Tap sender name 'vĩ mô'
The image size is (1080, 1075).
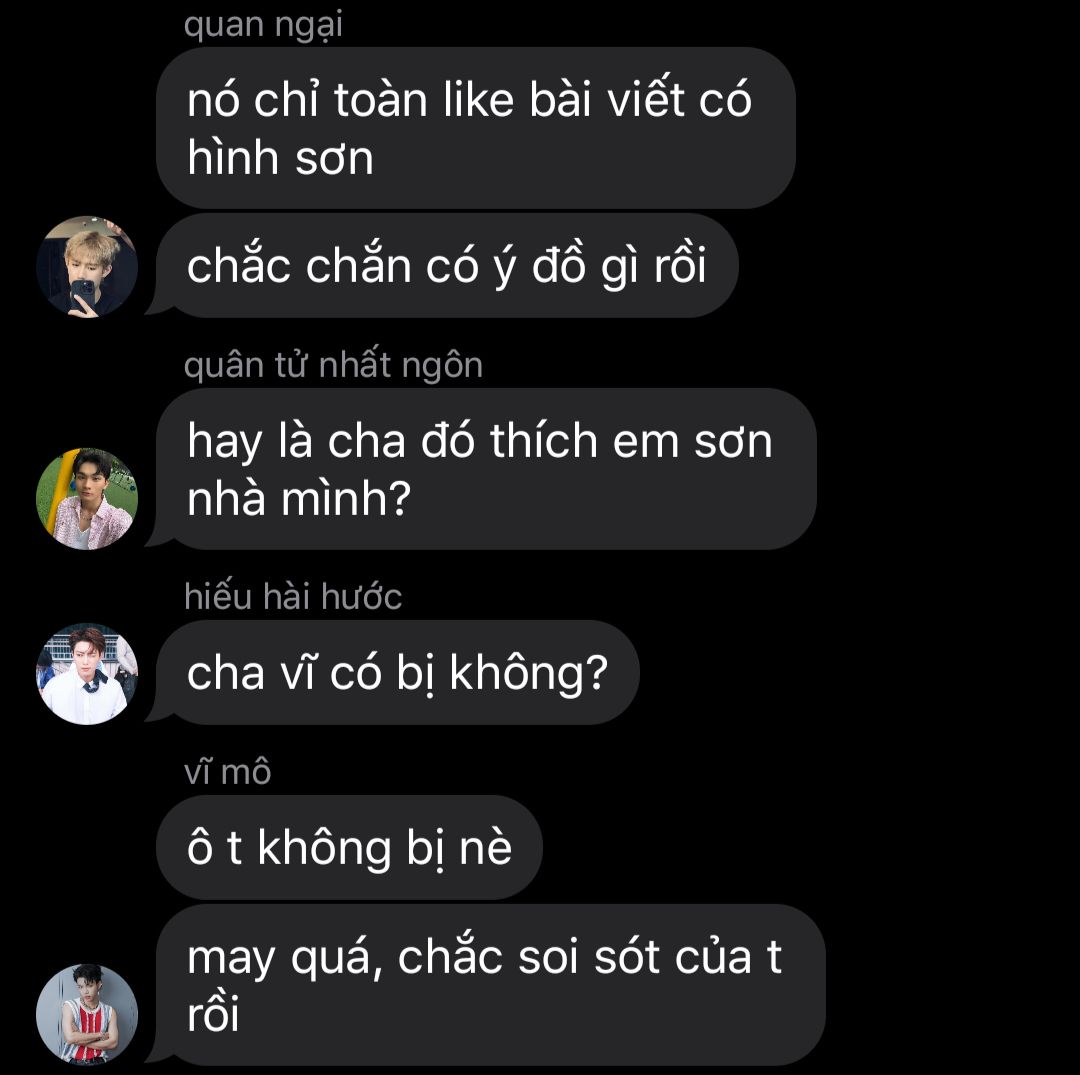click(x=227, y=772)
